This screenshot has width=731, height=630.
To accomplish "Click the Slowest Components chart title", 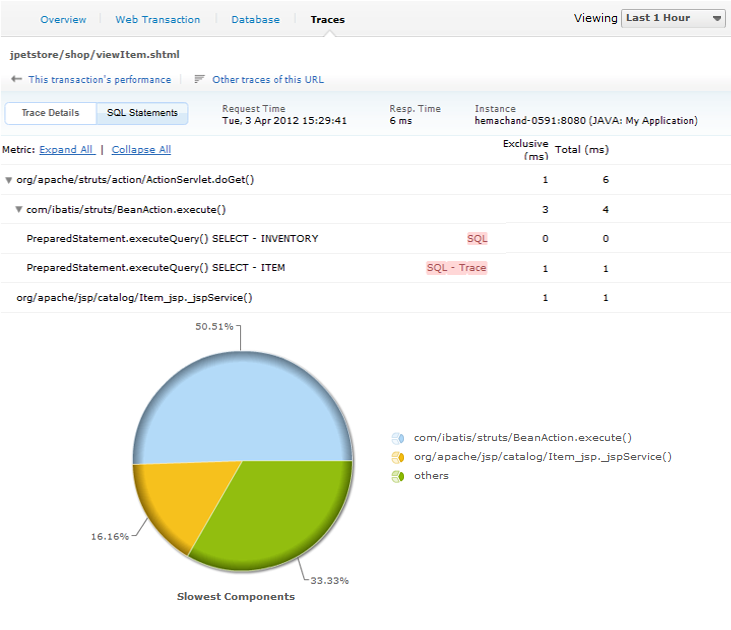I will click(x=236, y=596).
